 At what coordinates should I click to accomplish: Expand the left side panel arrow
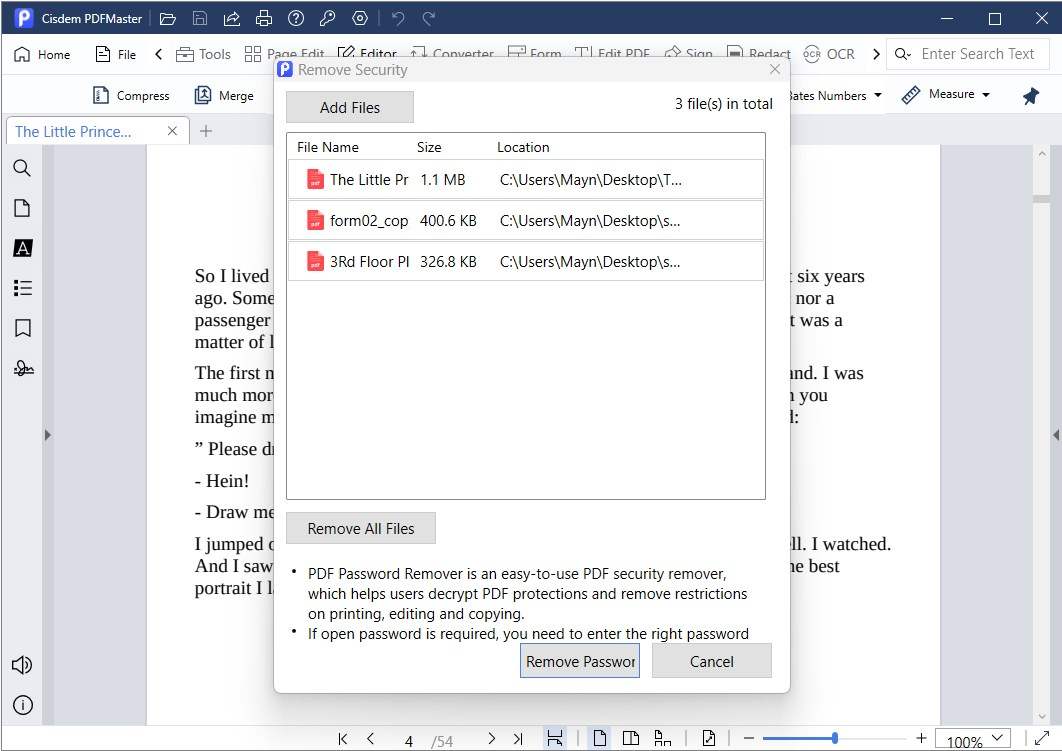pos(47,435)
